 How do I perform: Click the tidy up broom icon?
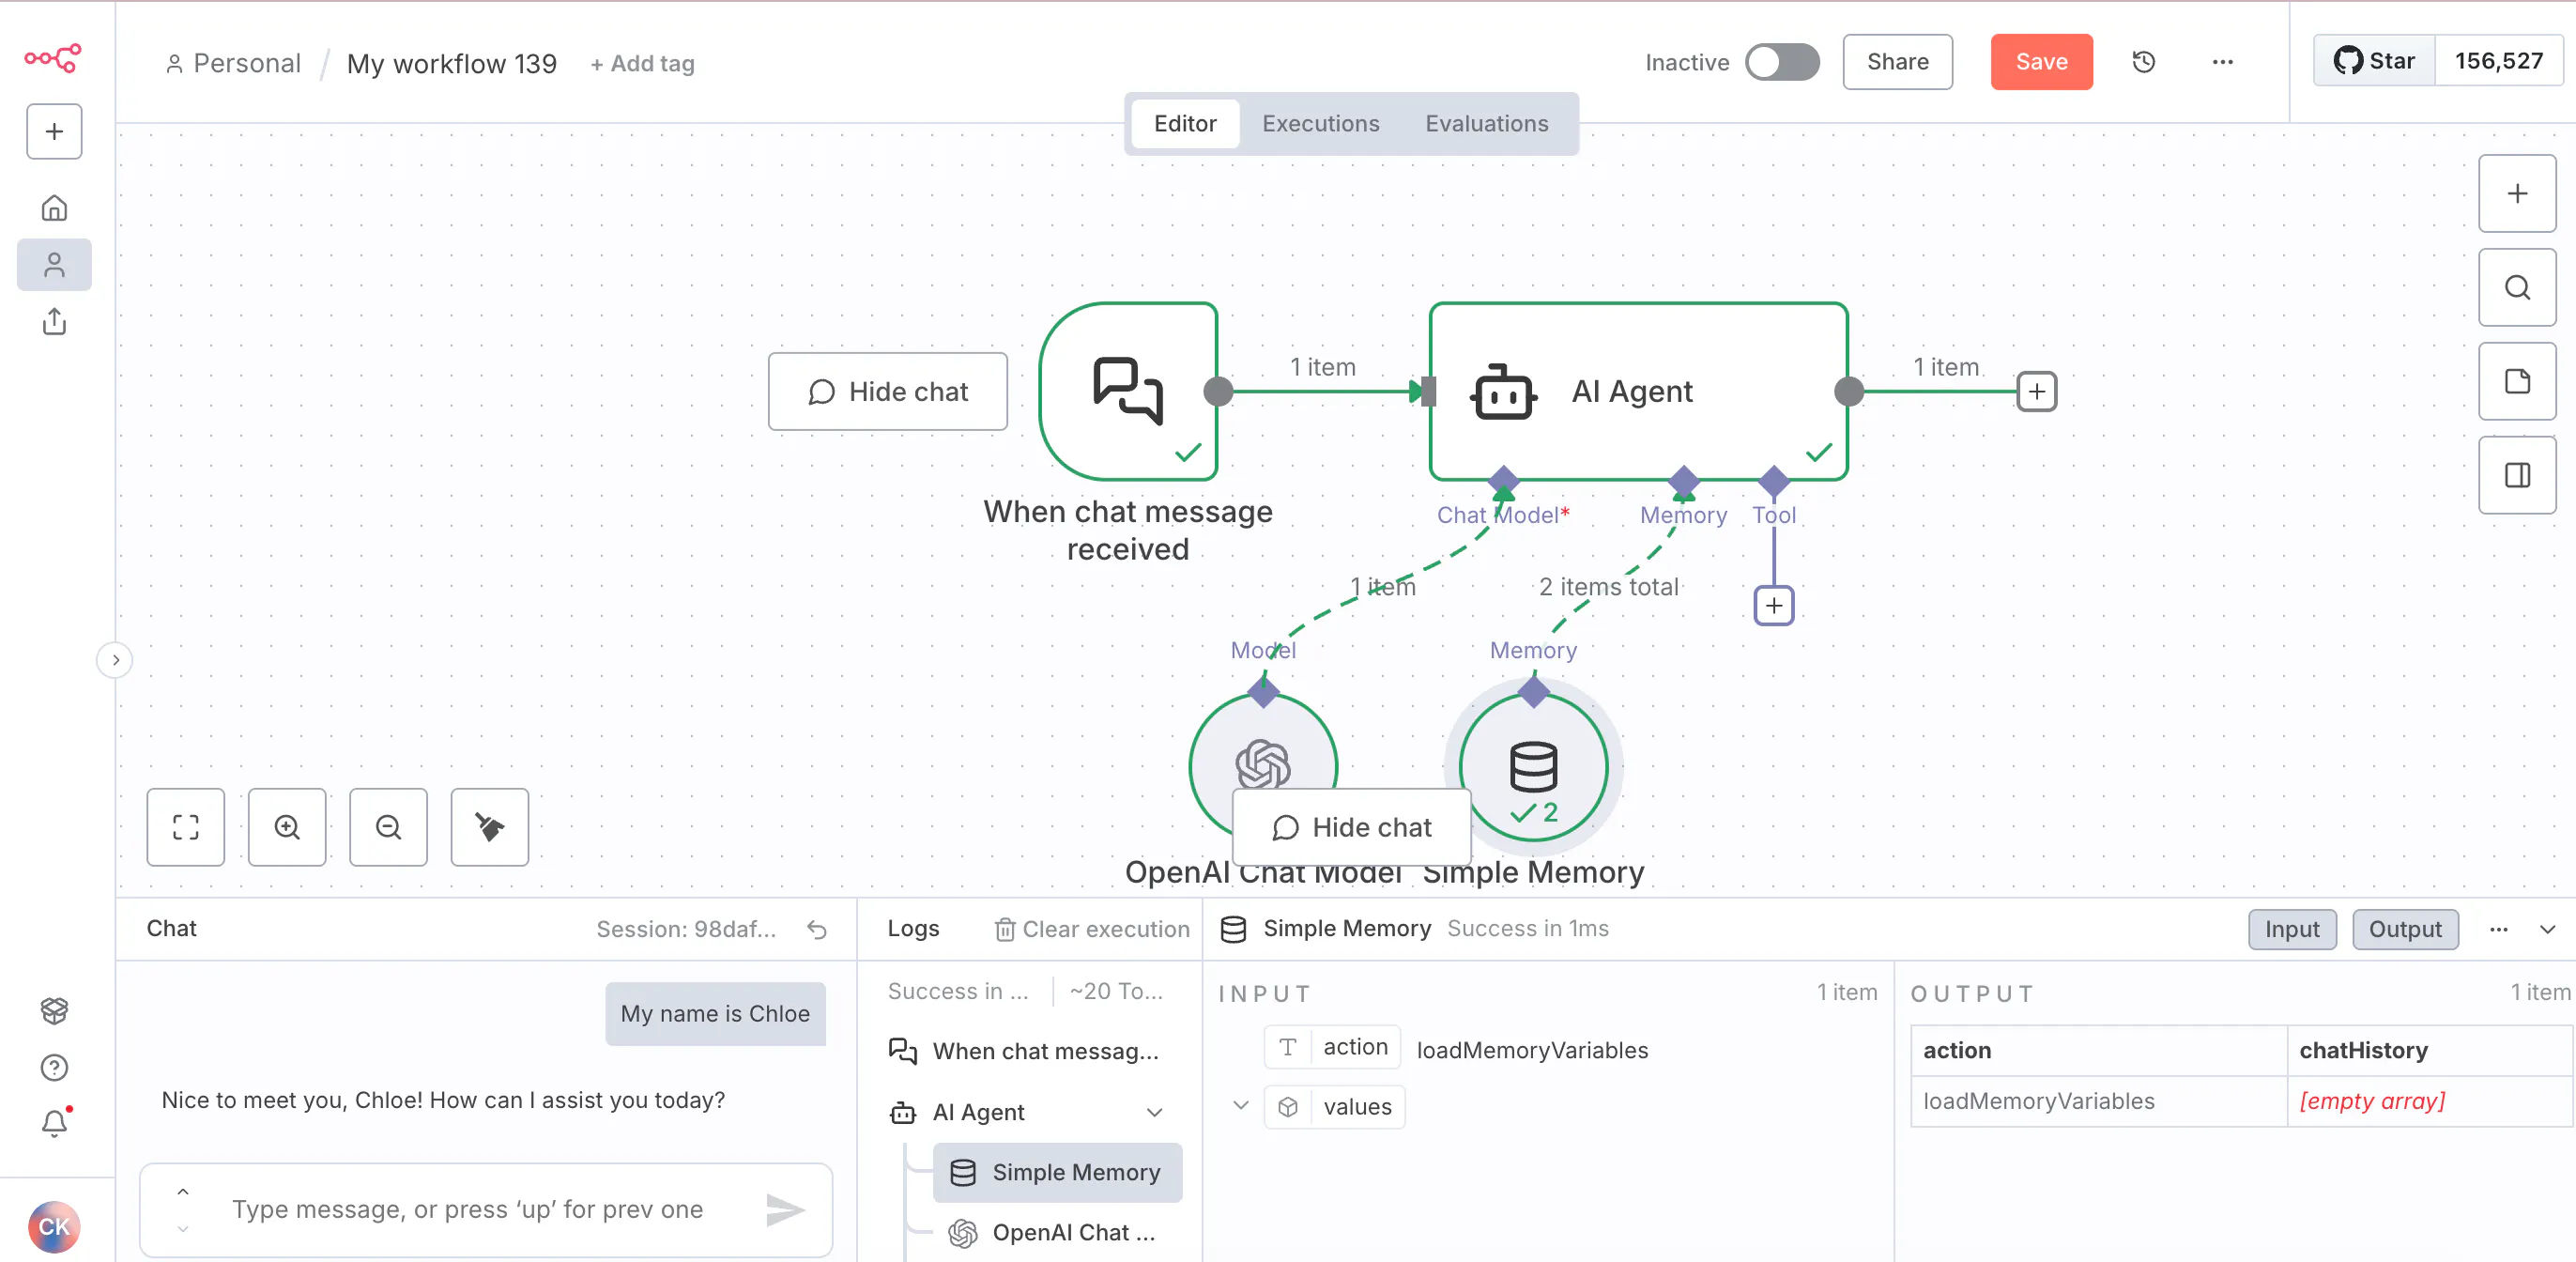[x=490, y=827]
